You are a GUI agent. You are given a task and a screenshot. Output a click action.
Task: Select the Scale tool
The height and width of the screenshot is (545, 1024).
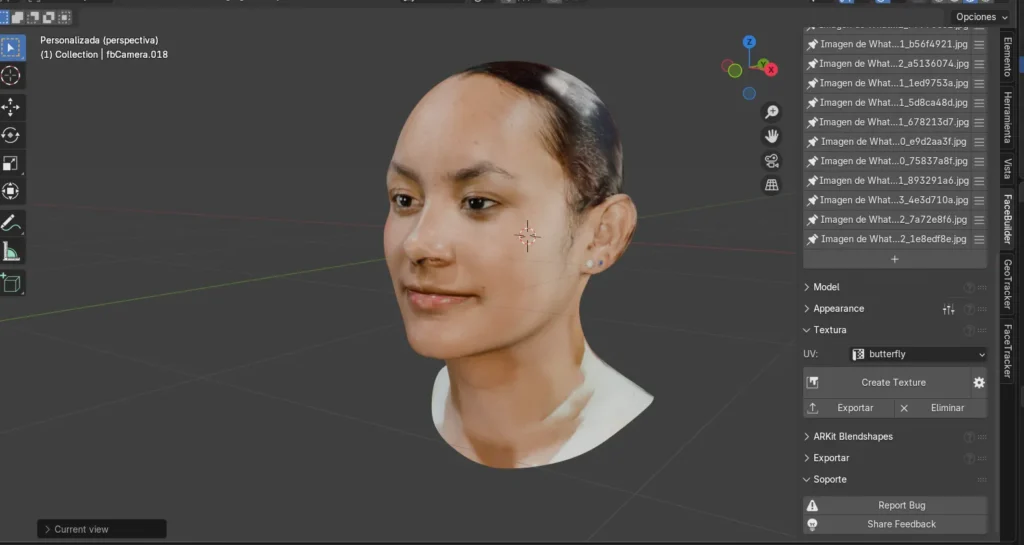click(11, 163)
